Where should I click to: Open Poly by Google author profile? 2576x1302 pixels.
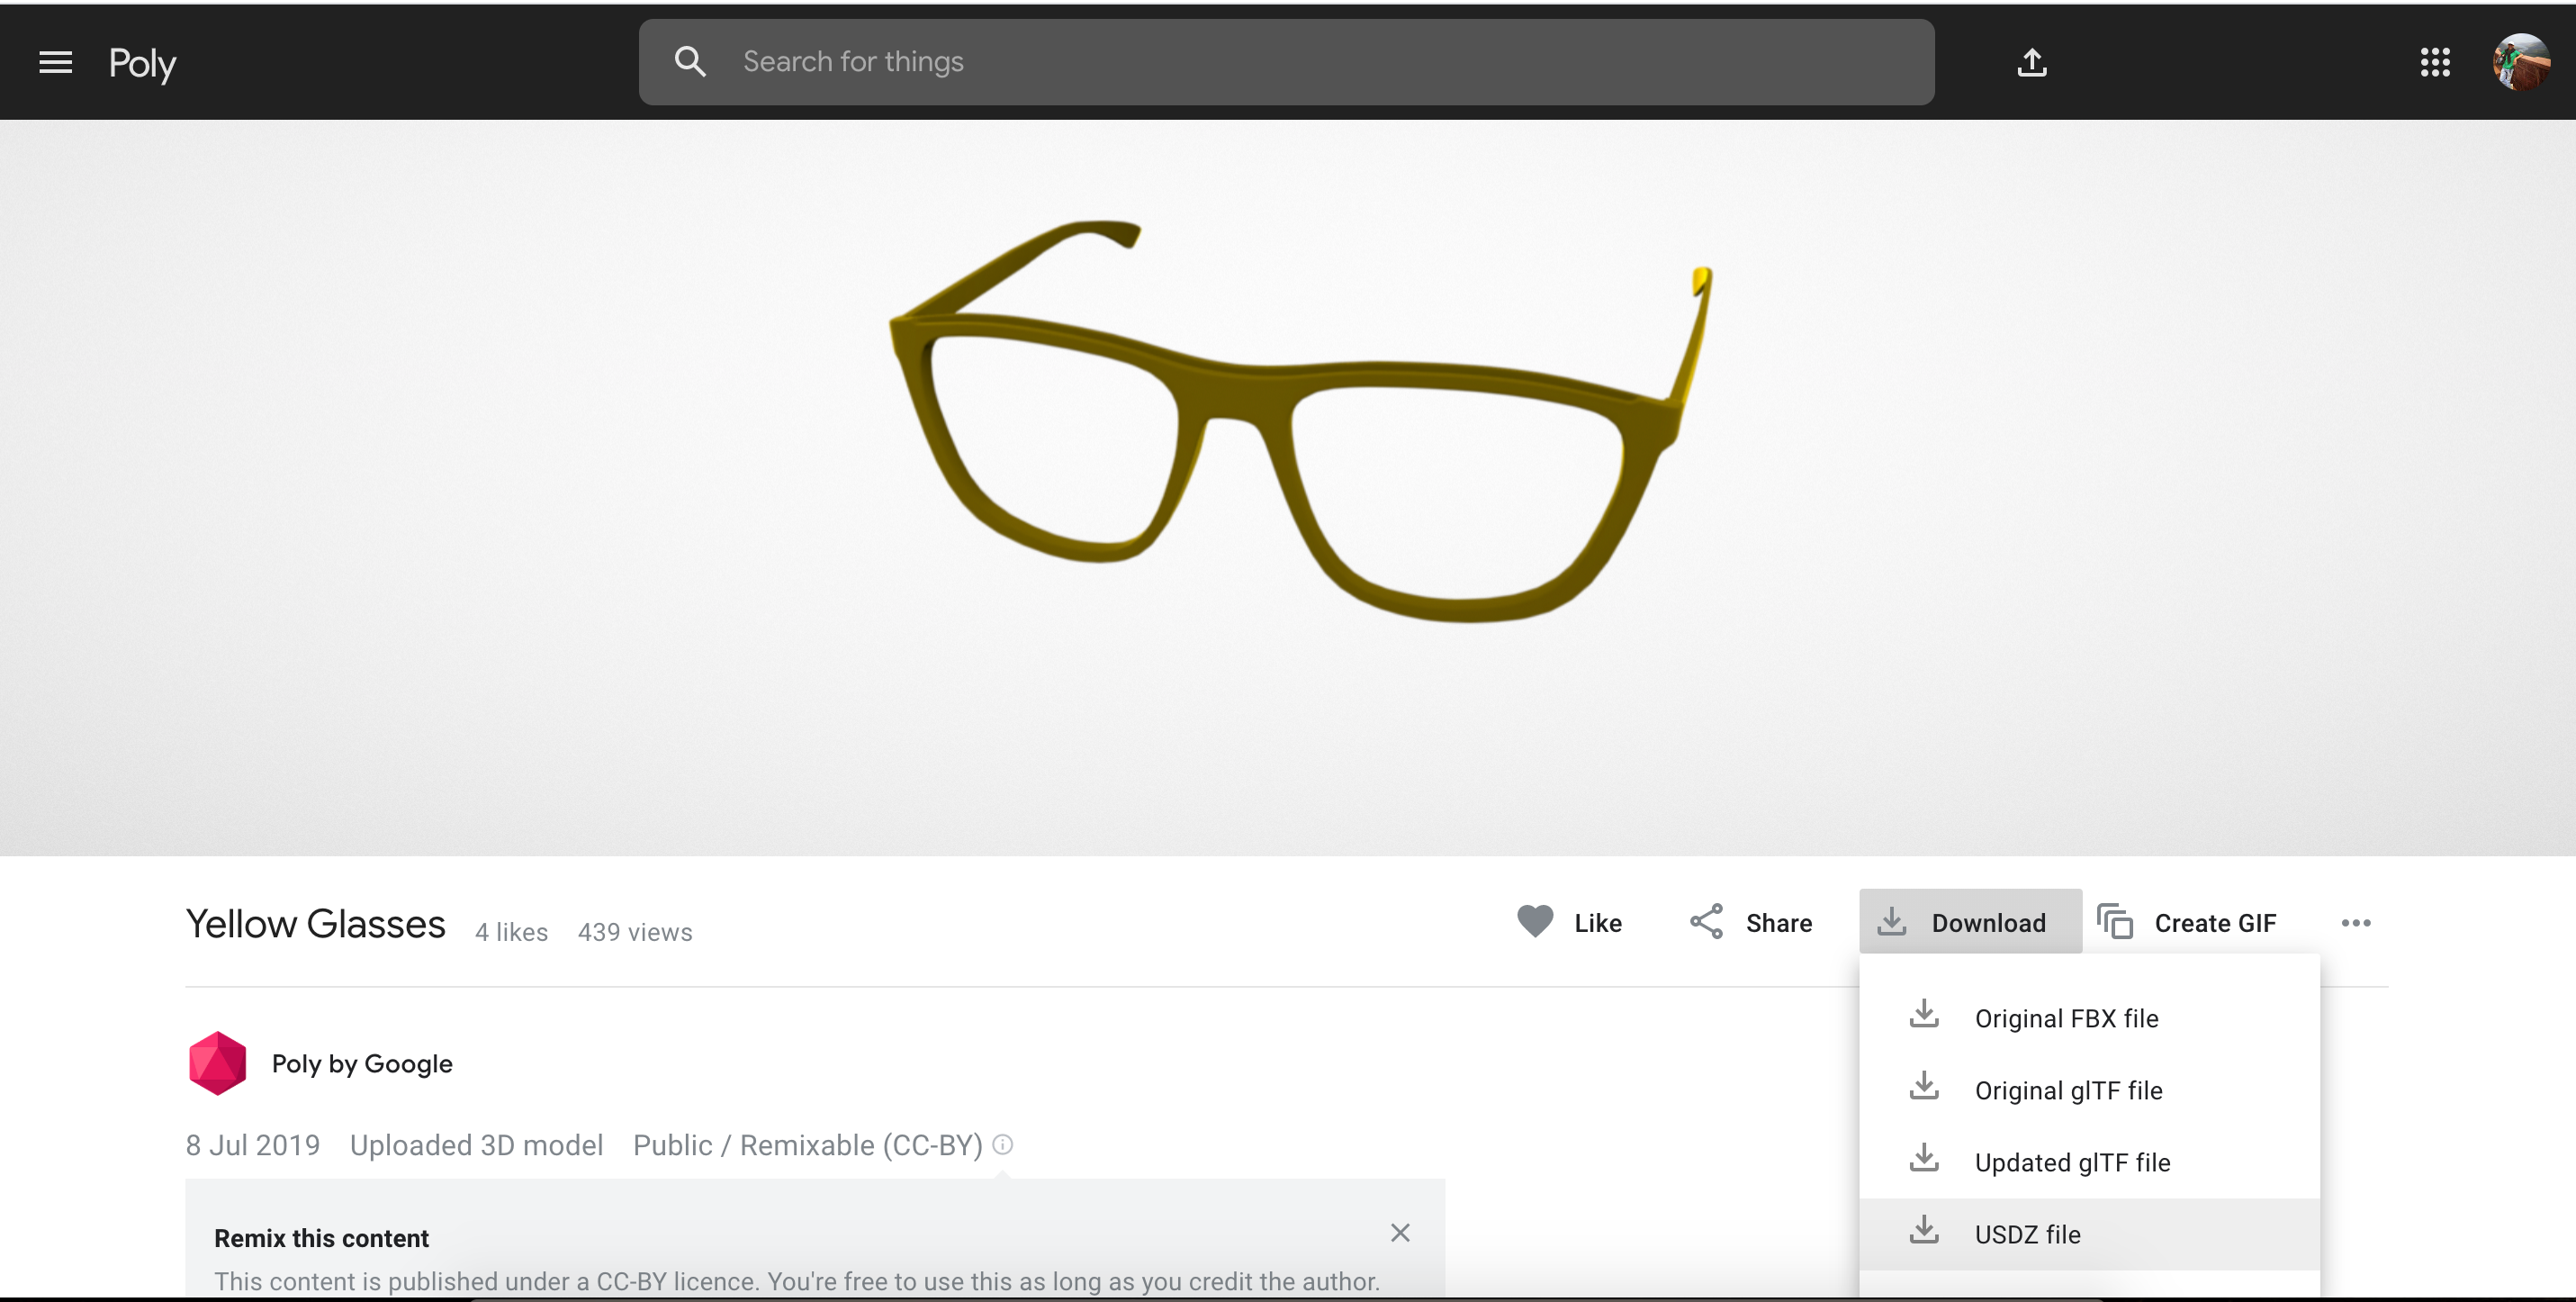pyautogui.click(x=362, y=1063)
